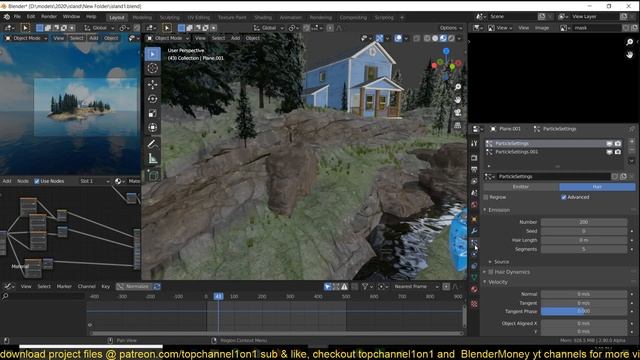This screenshot has width=640, height=360.
Task: Toggle render visibility of ParticleSettings
Action: tap(618, 144)
